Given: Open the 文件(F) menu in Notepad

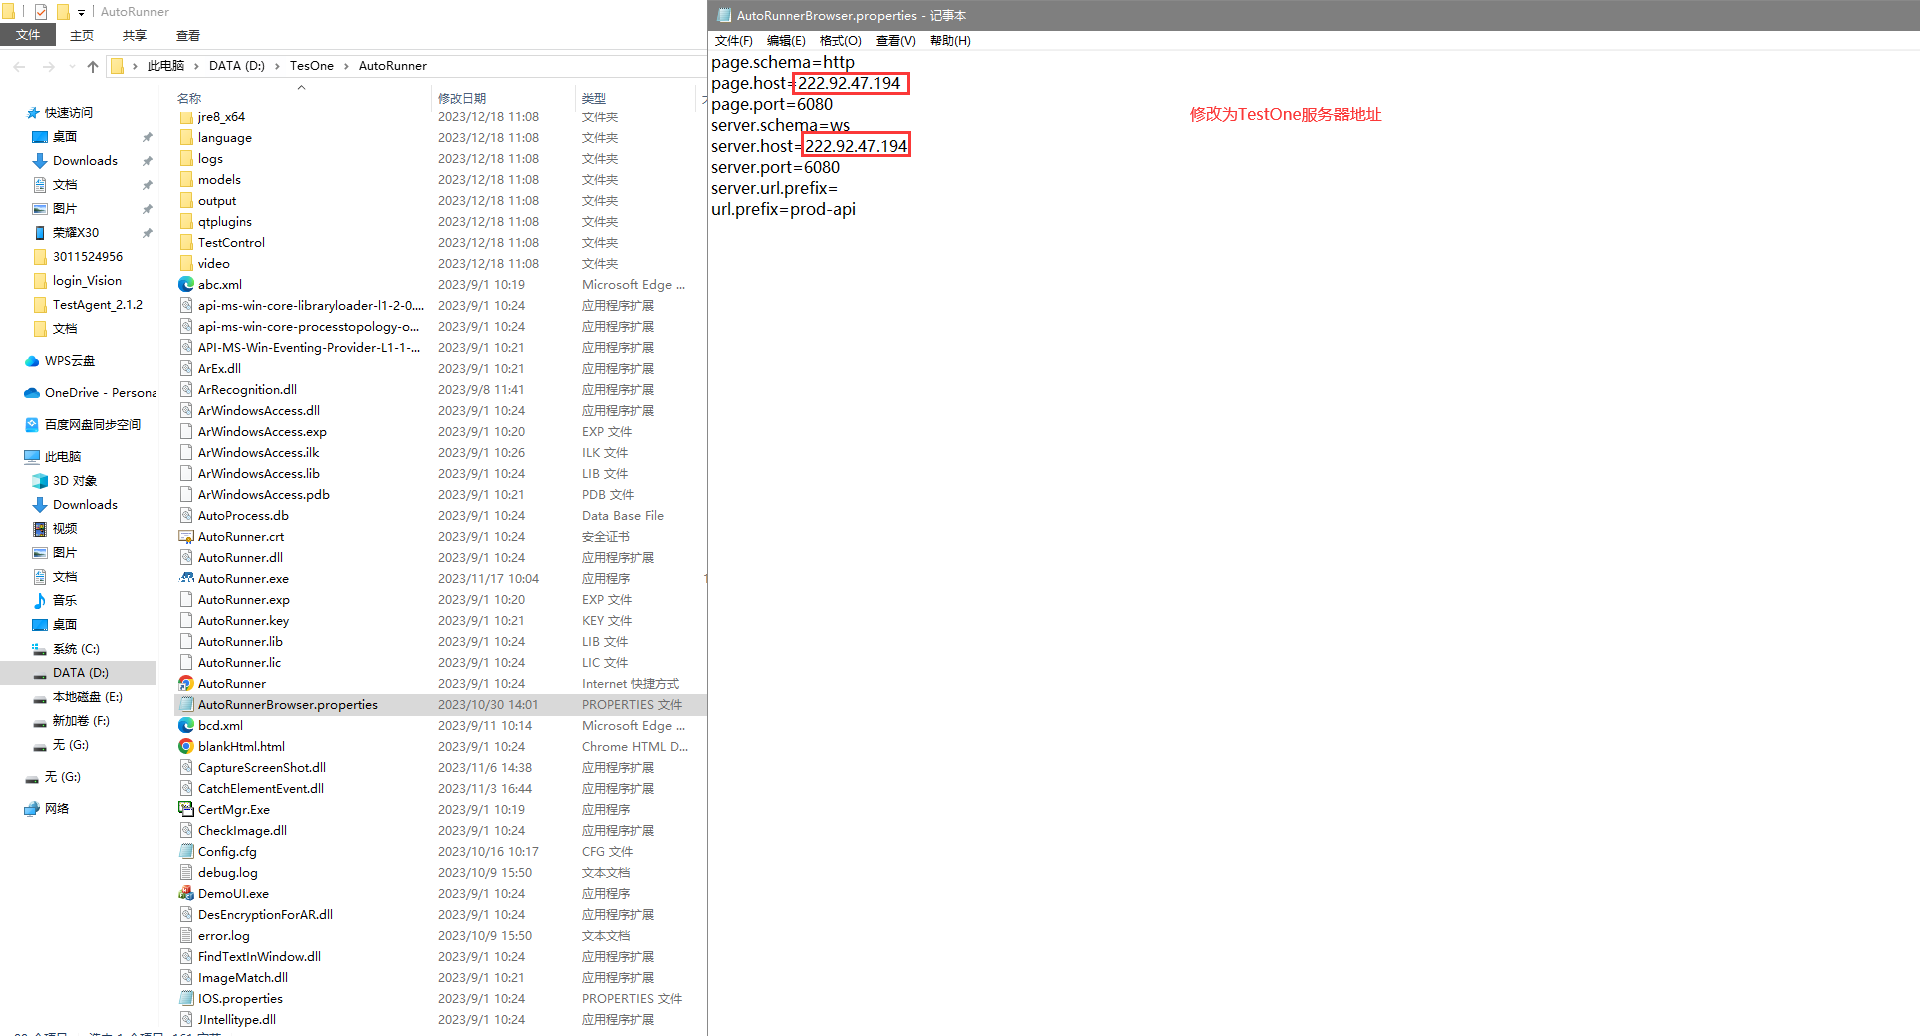Looking at the screenshot, I should pos(733,41).
